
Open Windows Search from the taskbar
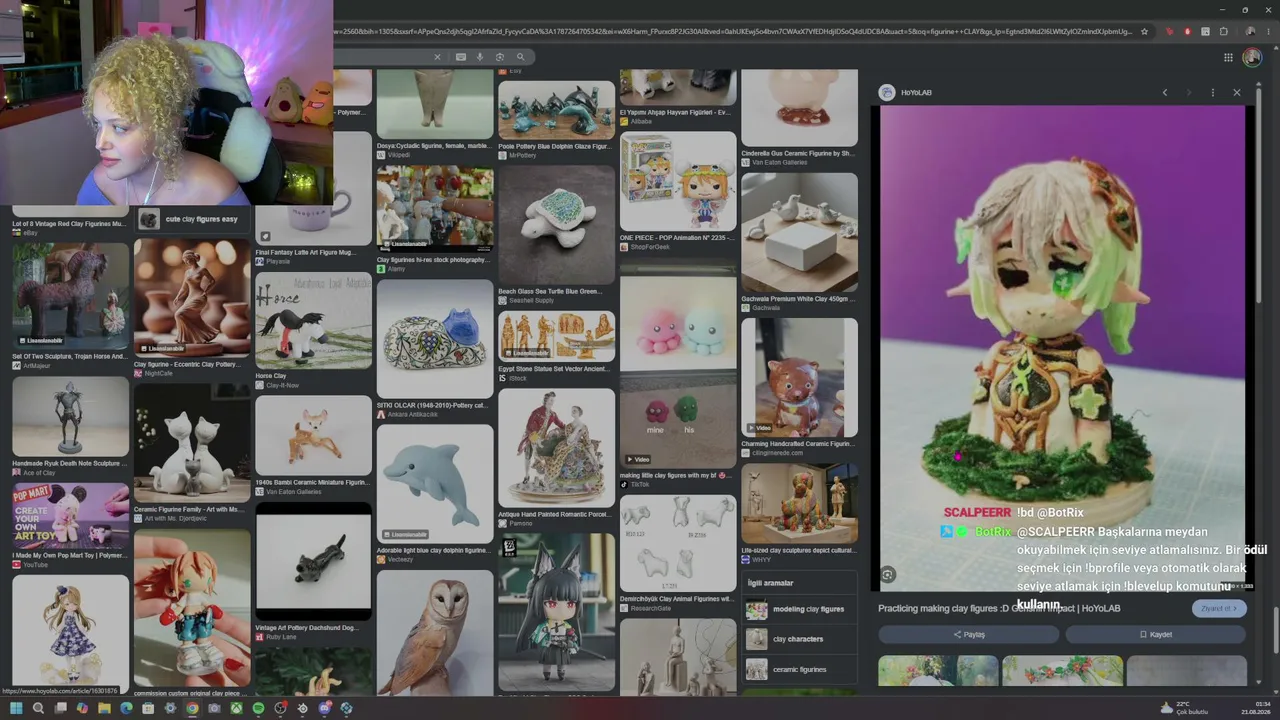pos(38,708)
